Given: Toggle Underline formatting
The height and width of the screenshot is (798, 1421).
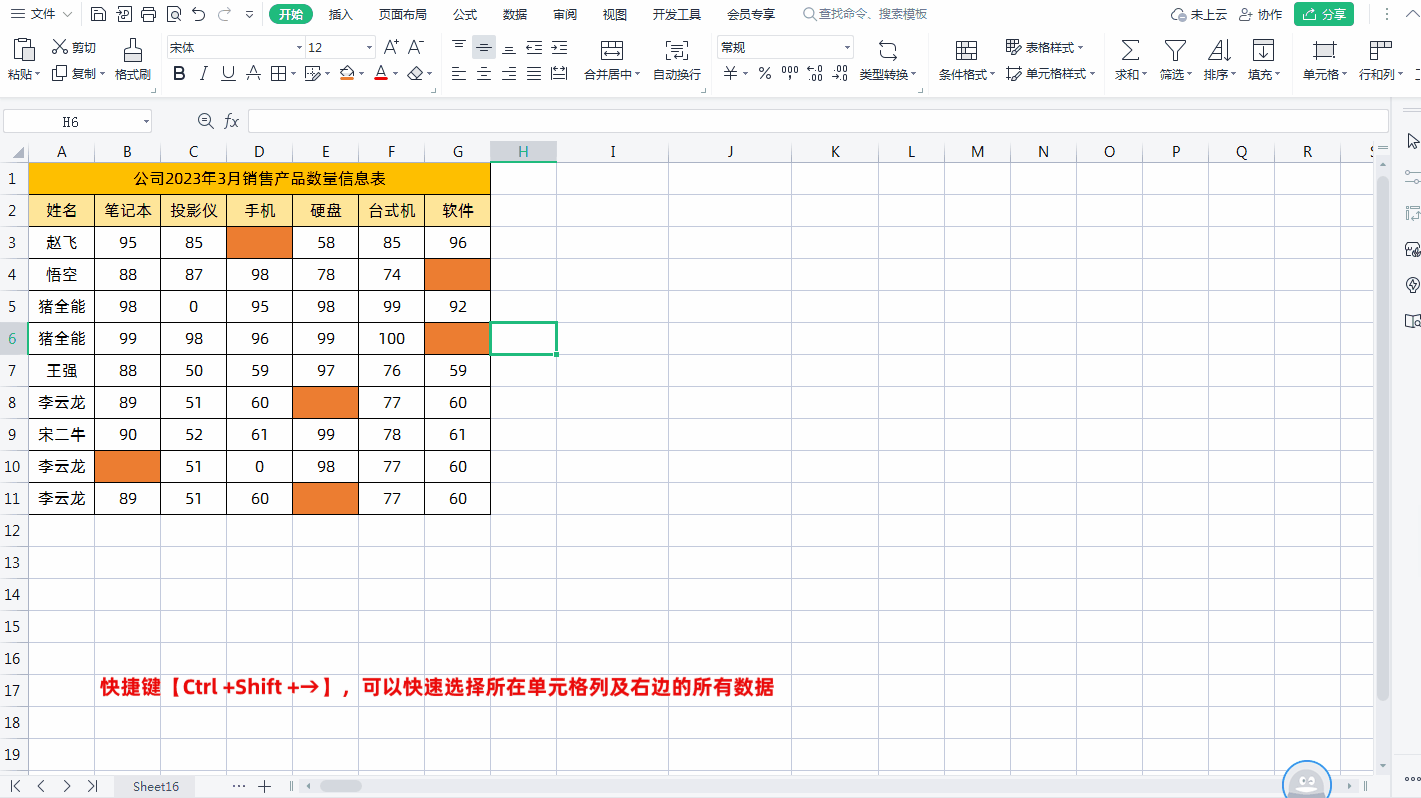Looking at the screenshot, I should pos(228,73).
